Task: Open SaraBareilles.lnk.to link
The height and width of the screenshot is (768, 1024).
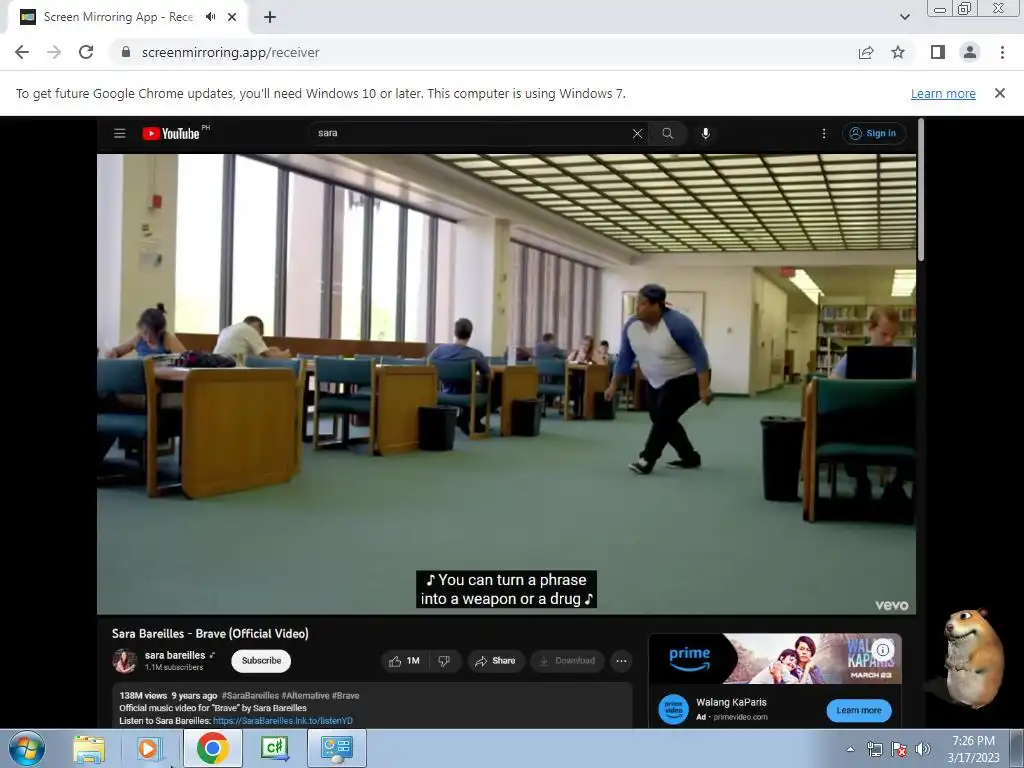Action: click(x=283, y=721)
